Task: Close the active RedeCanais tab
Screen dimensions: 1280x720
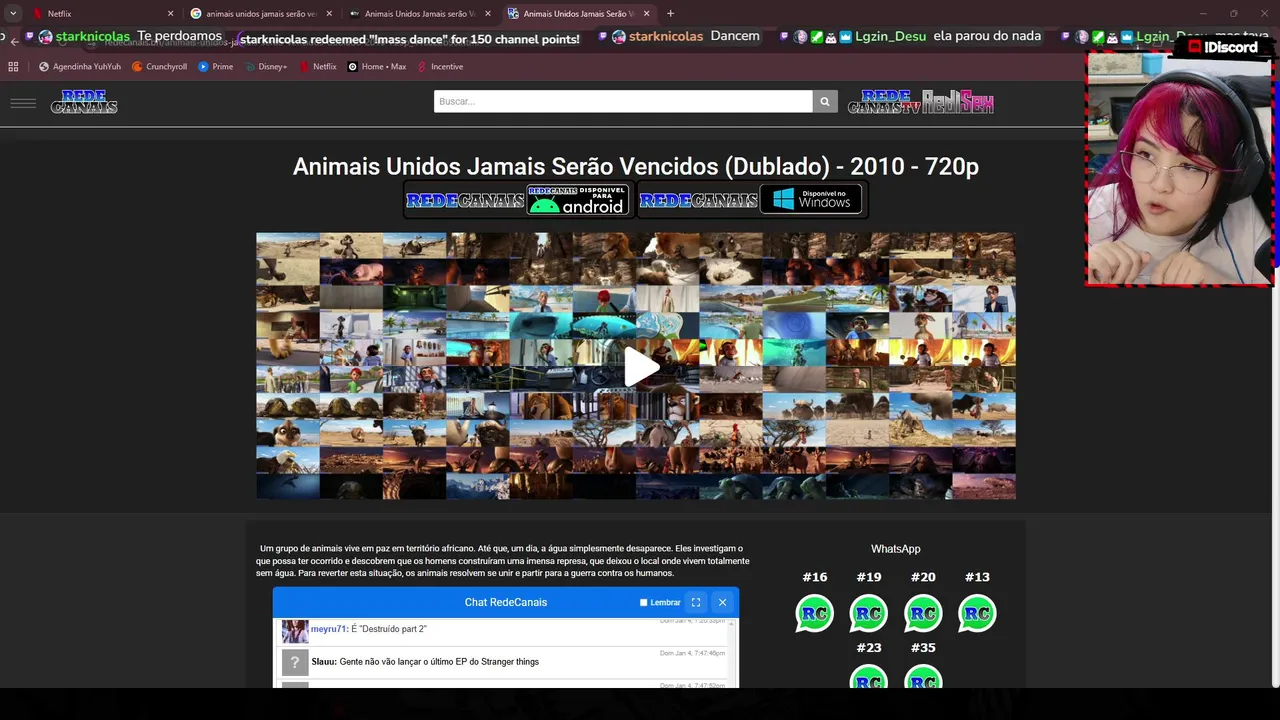Action: (x=647, y=14)
